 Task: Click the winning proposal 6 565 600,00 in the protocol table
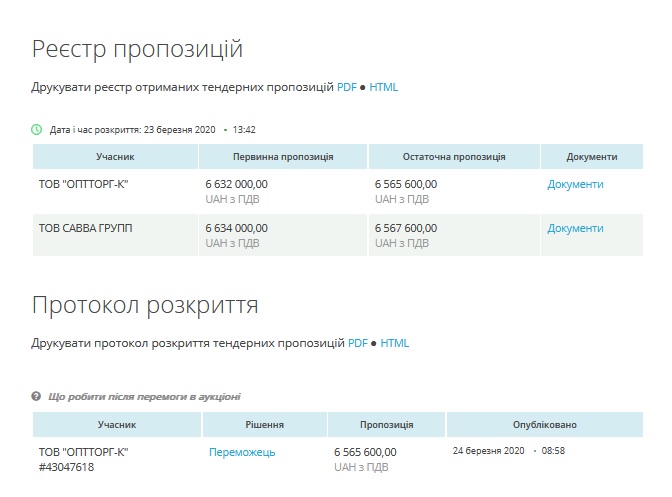(365, 452)
